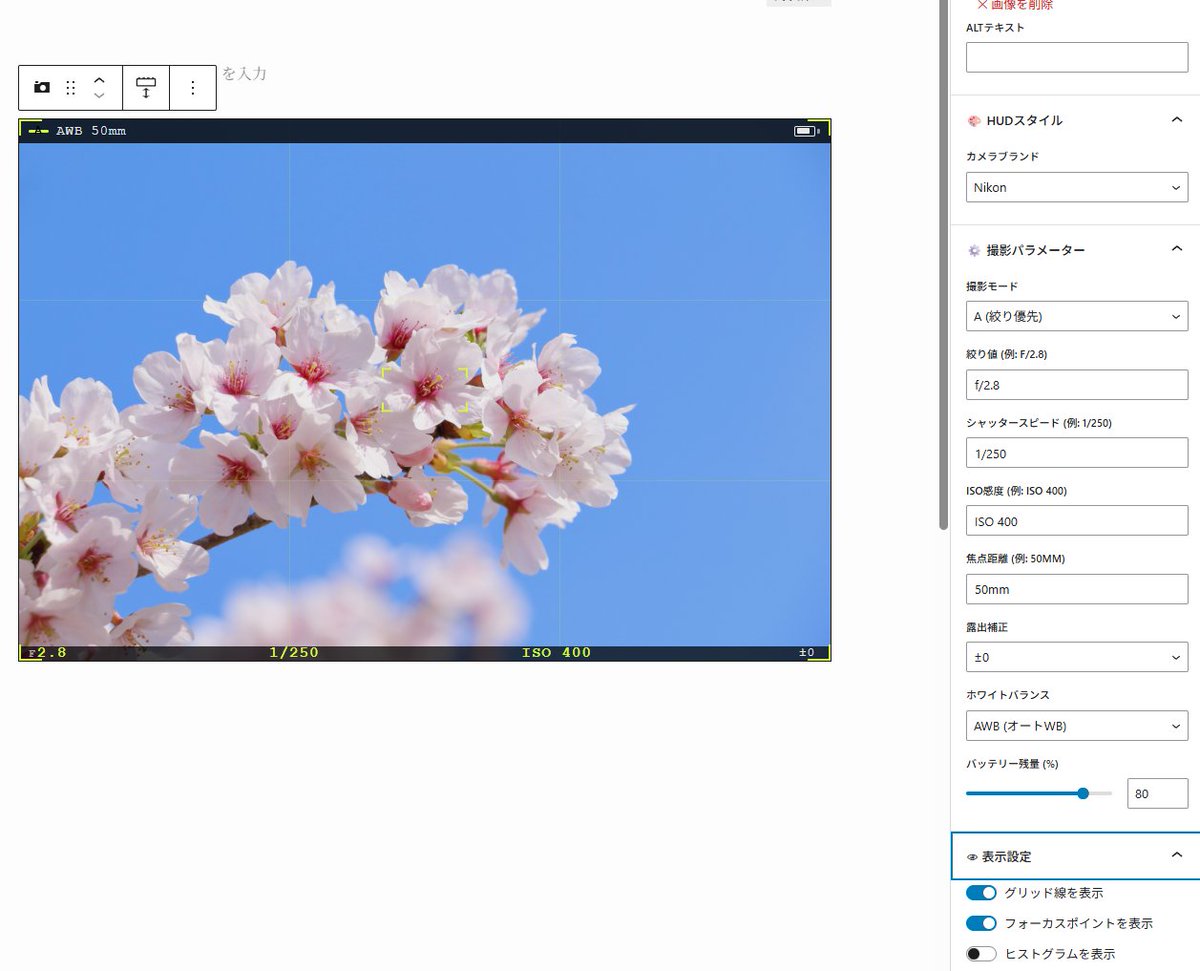1200x971 pixels.
Task: Enable the ヒストグラムを表示 toggle
Action: coord(981,953)
